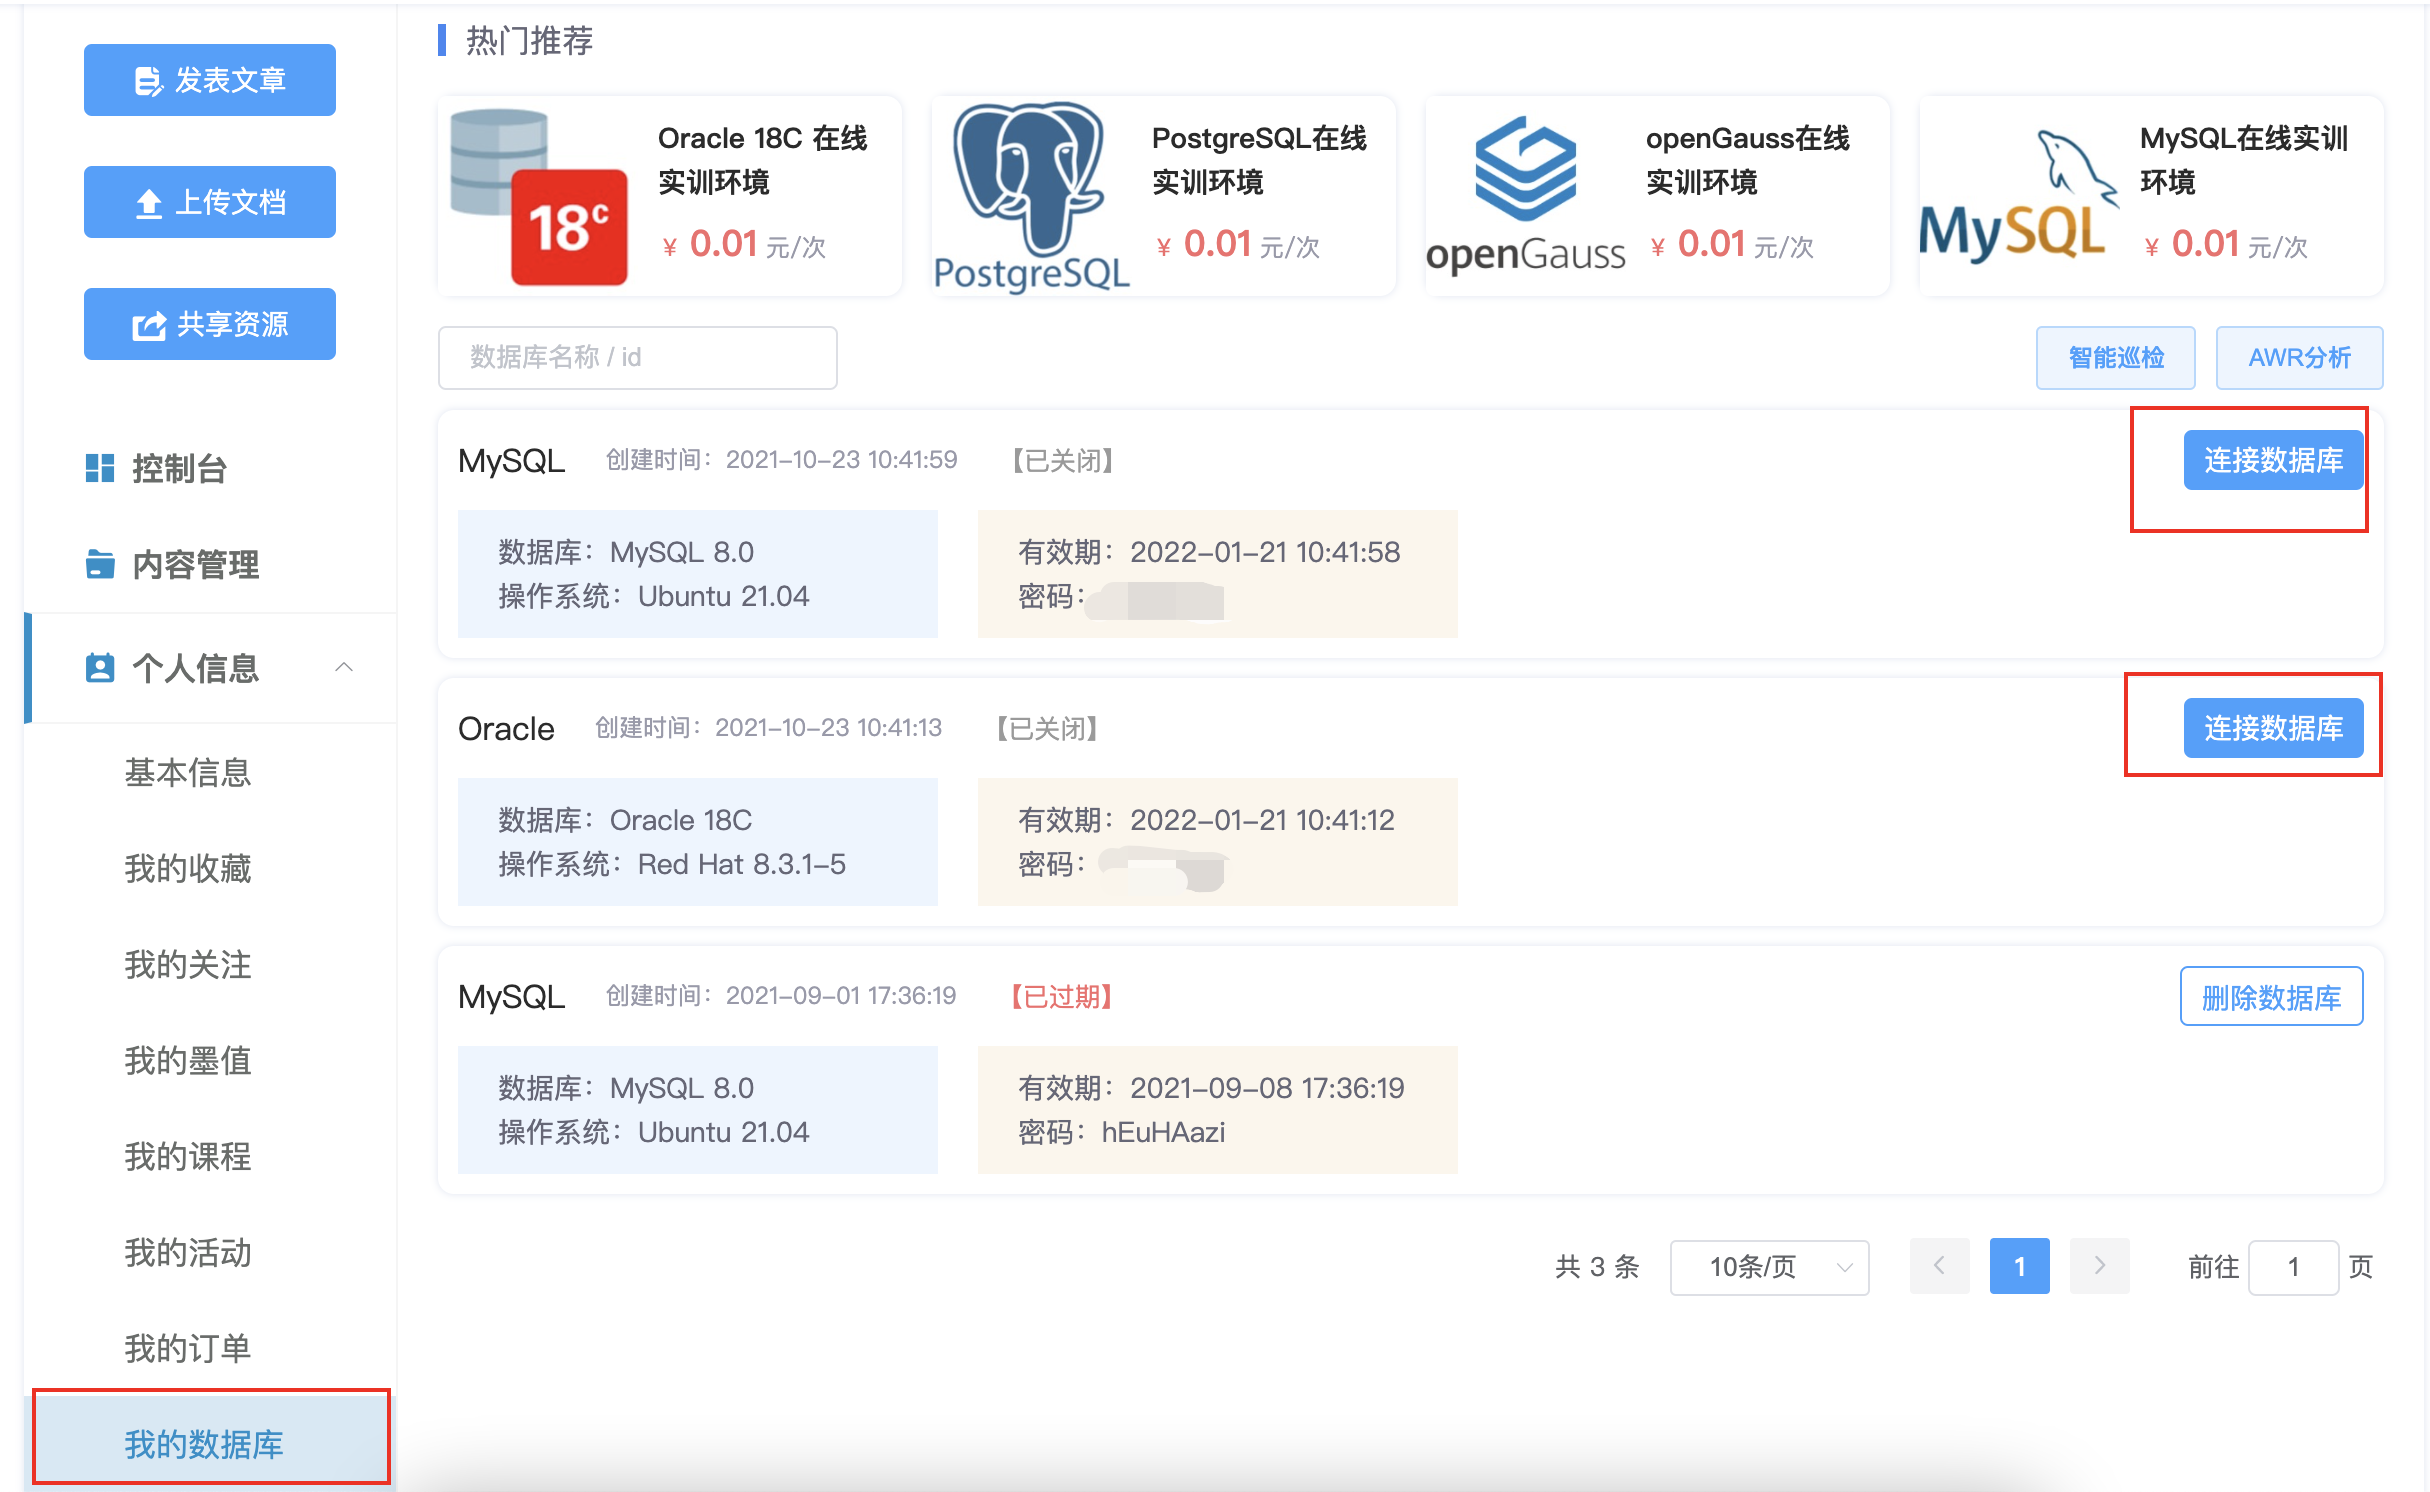Click 发表文章 button with document icon
Screen dimensions: 2430x1492
click(210, 80)
